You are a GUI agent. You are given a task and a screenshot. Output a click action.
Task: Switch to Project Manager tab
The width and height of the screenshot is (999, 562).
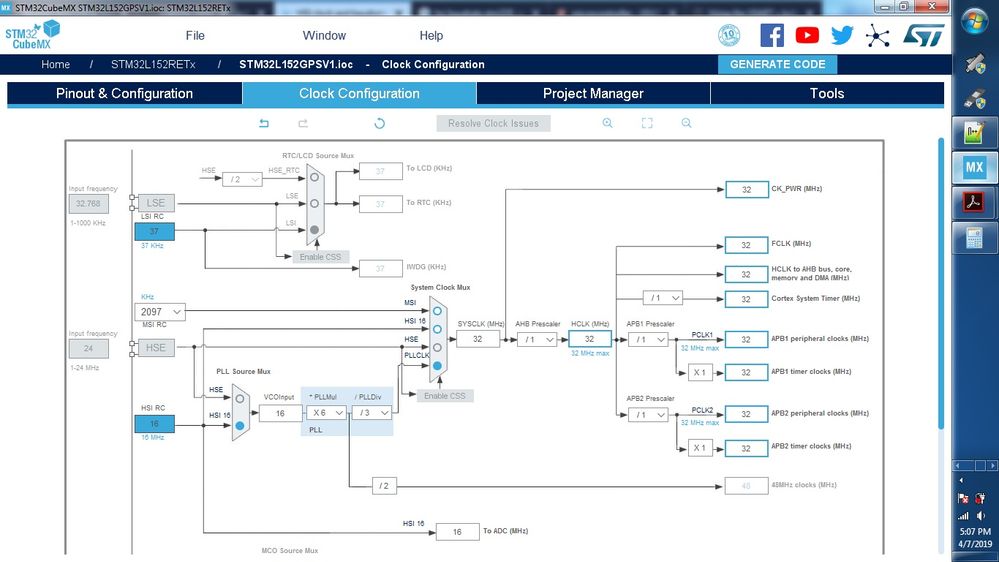593,94
